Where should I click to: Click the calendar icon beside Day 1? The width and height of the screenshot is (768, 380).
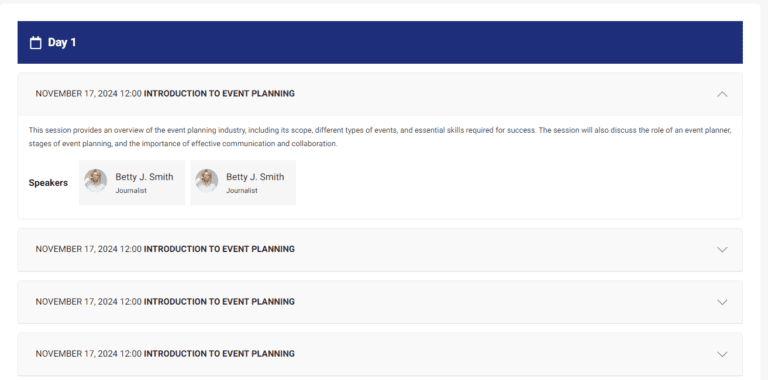pos(35,43)
